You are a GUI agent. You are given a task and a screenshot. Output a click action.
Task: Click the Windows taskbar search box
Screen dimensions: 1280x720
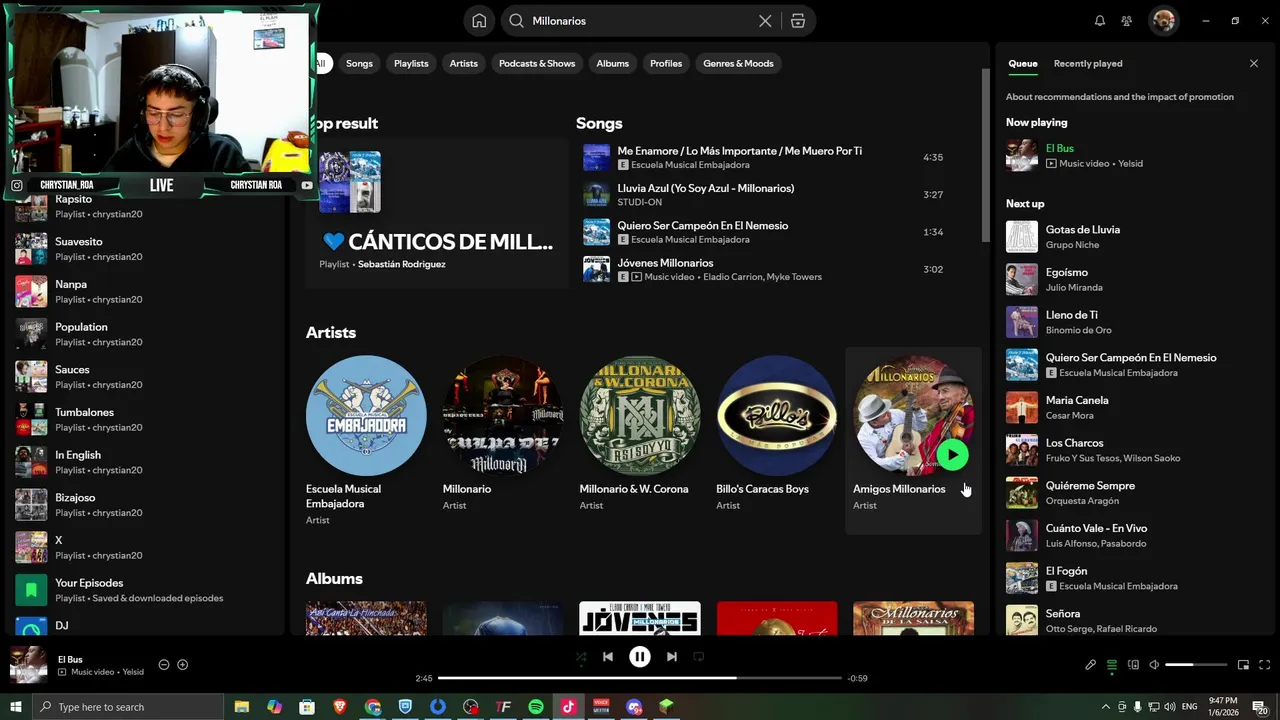tap(128, 707)
